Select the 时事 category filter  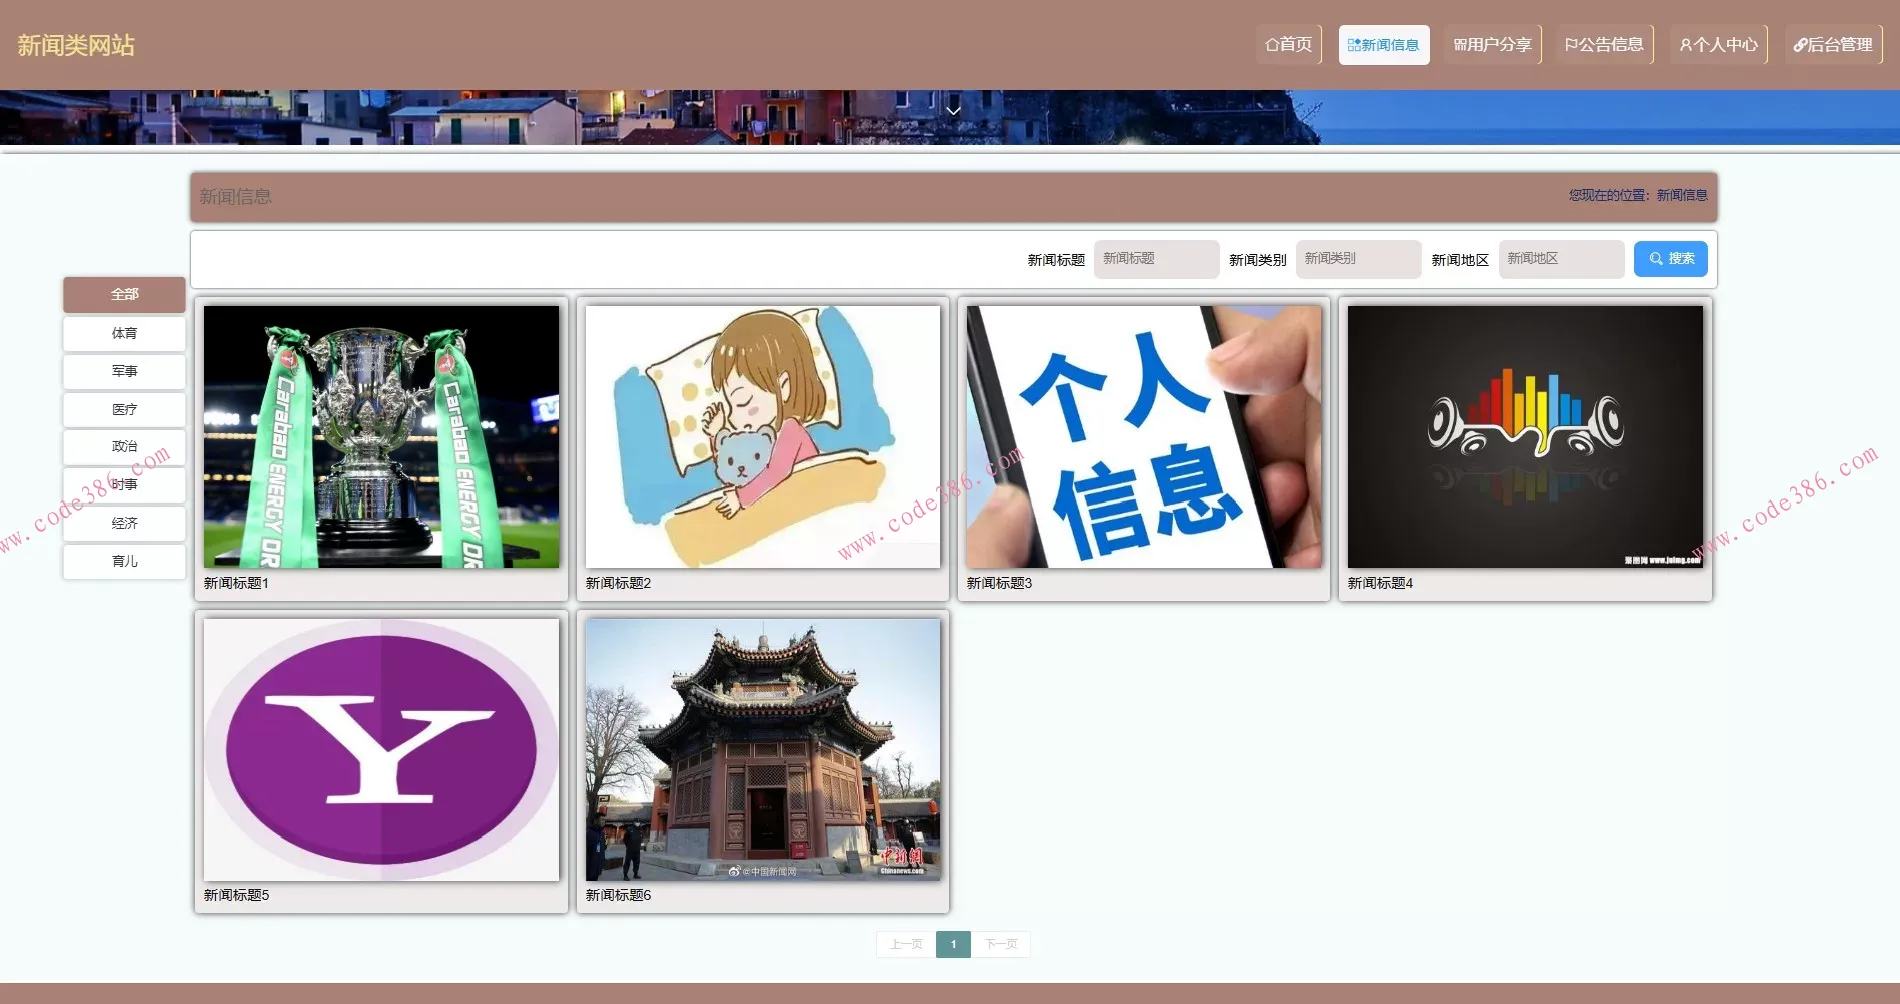[x=124, y=485]
